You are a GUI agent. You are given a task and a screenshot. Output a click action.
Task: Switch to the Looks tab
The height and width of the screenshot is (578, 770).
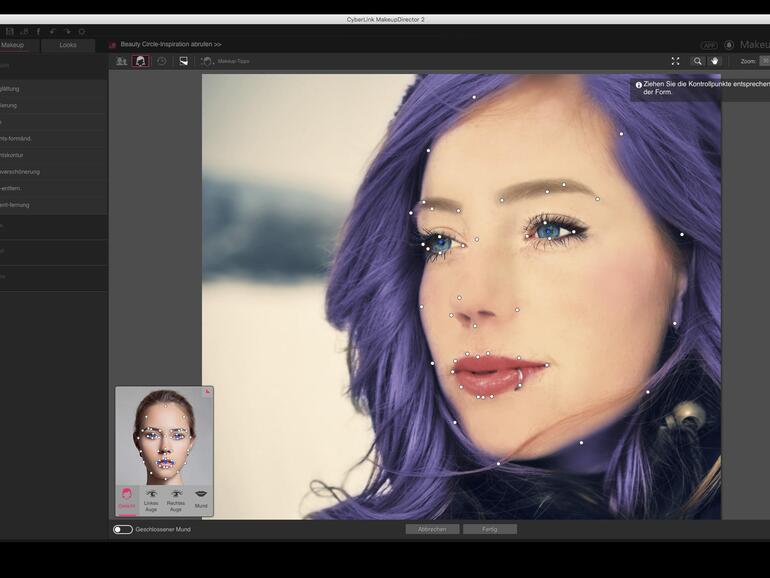68,45
